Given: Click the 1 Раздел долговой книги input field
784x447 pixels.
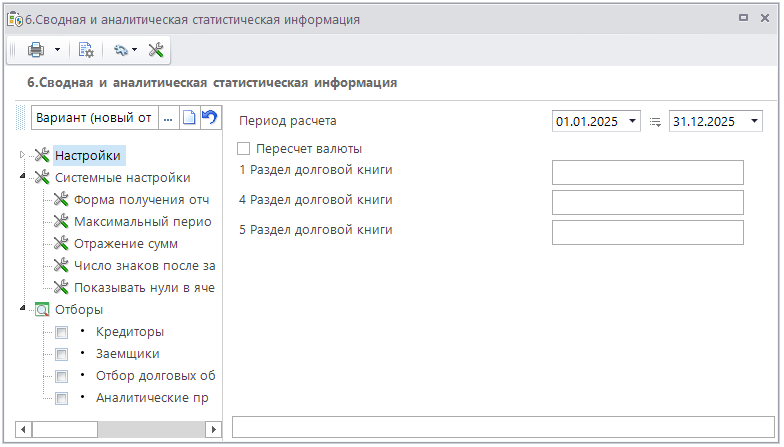Looking at the screenshot, I should [647, 172].
